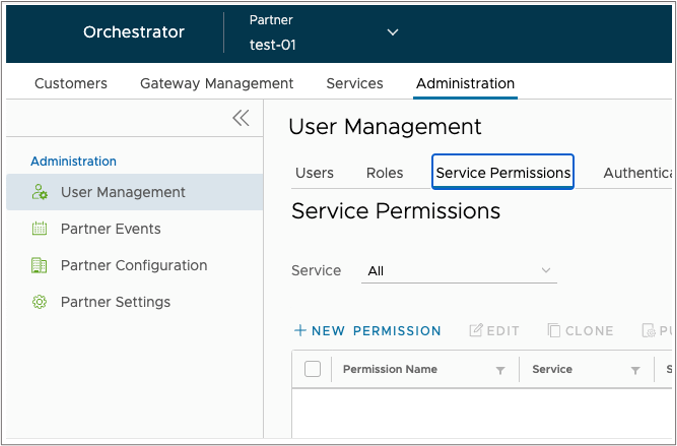Open the Roles sub-tab
Image resolution: width=677 pixels, height=446 pixels.
pos(385,173)
